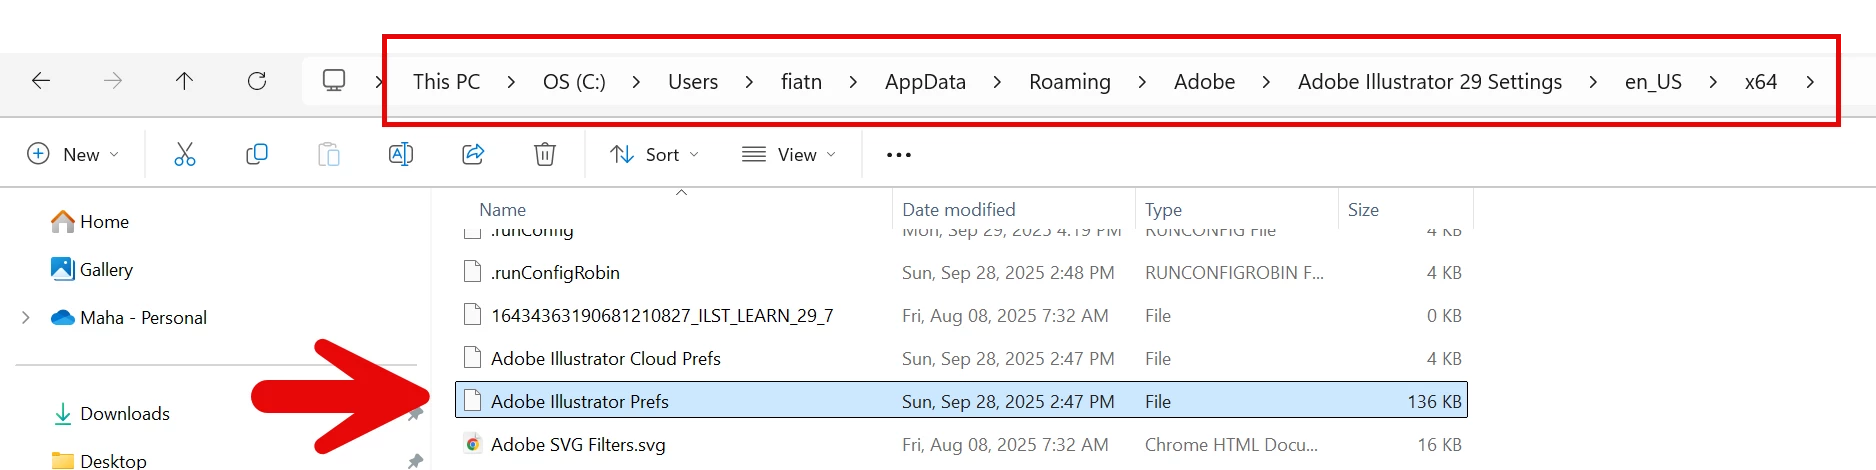Image resolution: width=1876 pixels, height=470 pixels.
Task: Click pin icon next to Desktop
Action: (415, 460)
